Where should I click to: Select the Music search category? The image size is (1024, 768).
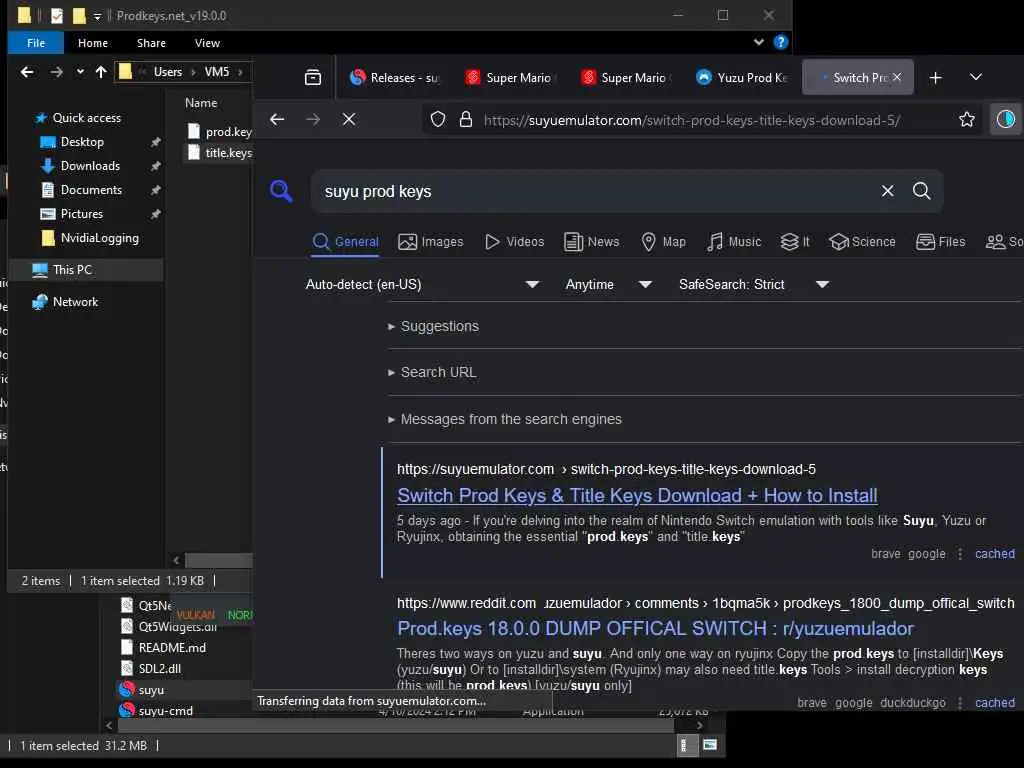click(734, 242)
